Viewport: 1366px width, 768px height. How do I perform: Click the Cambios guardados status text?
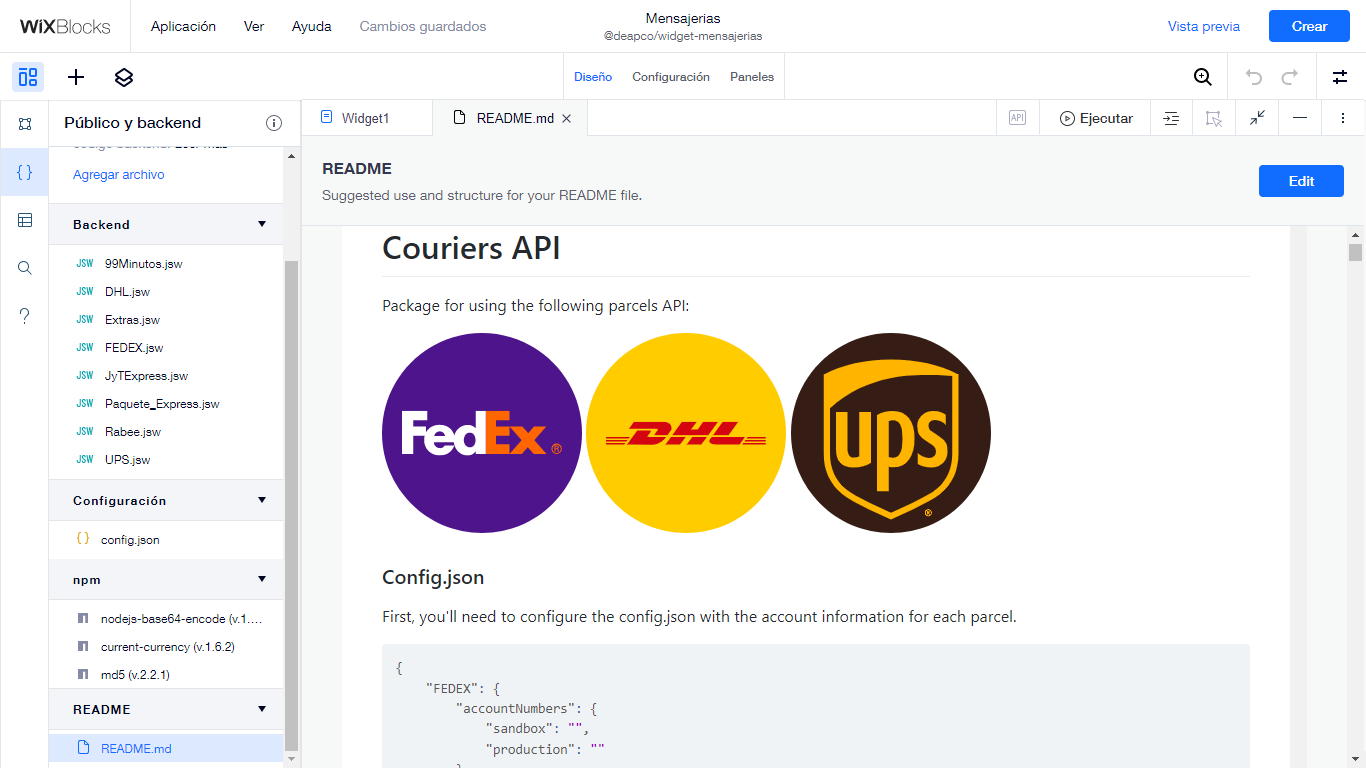tap(423, 27)
